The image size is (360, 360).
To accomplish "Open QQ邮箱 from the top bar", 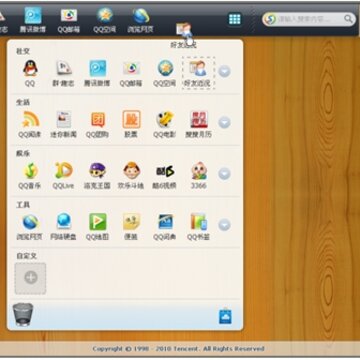I will (69, 20).
